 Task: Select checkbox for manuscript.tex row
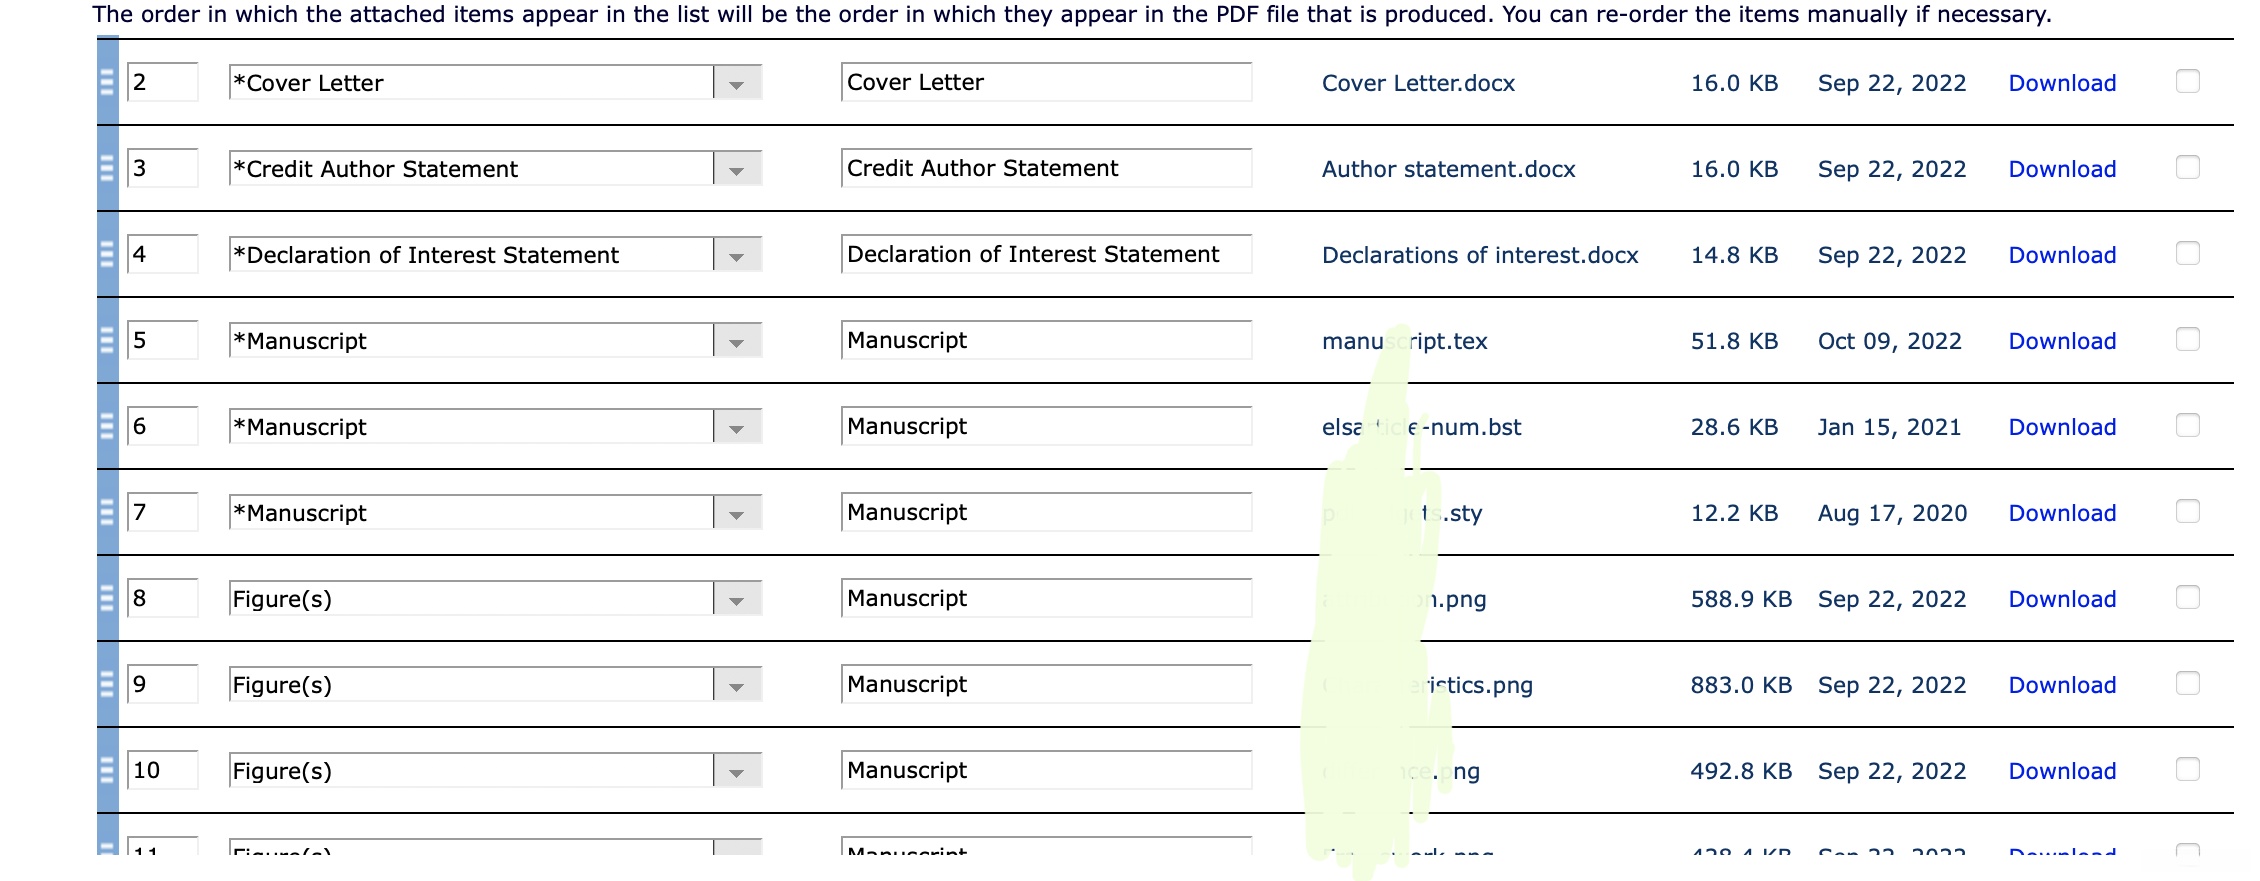[2187, 339]
